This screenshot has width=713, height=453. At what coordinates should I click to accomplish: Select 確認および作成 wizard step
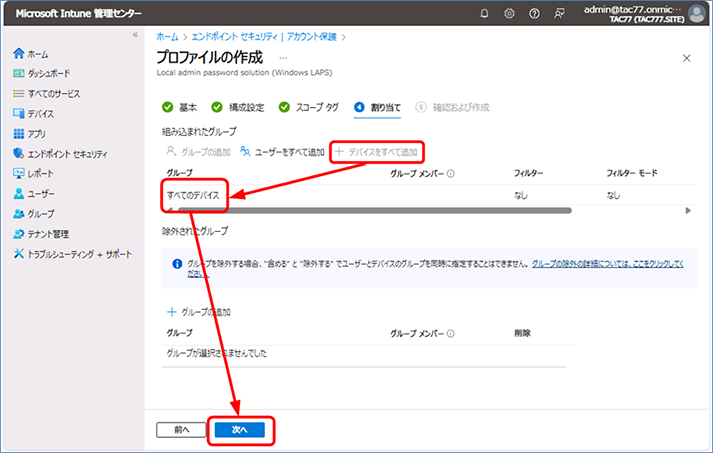(x=452, y=107)
